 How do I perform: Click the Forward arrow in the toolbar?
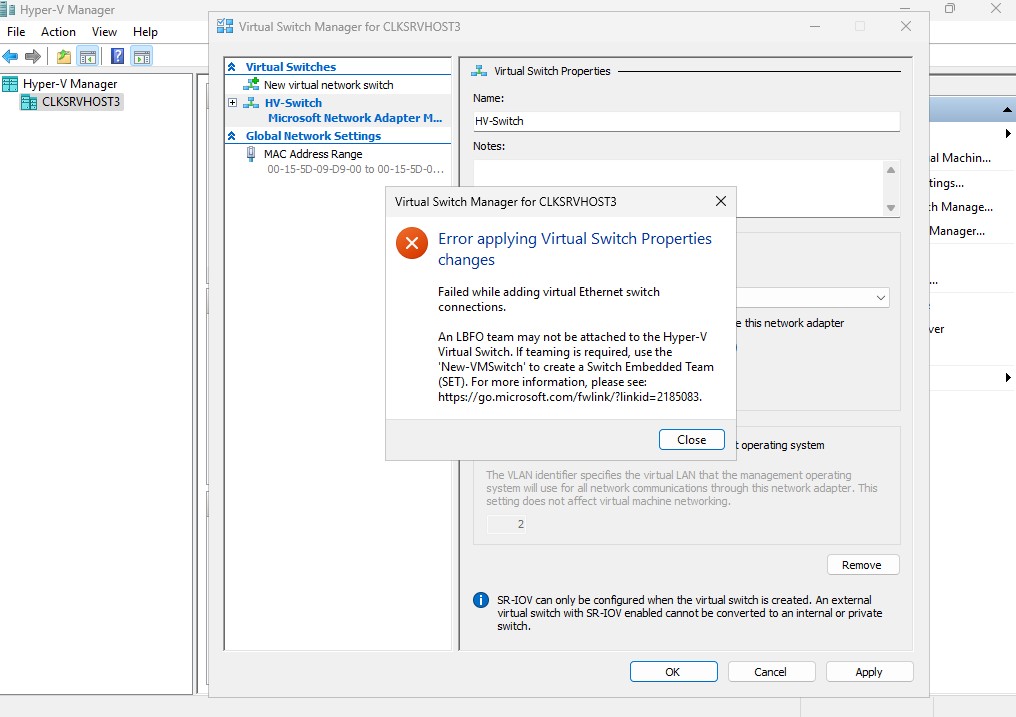coord(33,56)
